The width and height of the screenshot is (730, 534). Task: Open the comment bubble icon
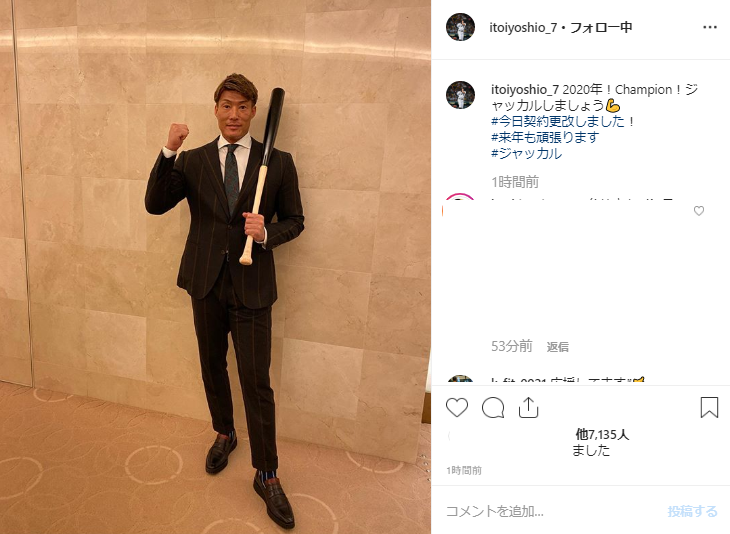493,408
